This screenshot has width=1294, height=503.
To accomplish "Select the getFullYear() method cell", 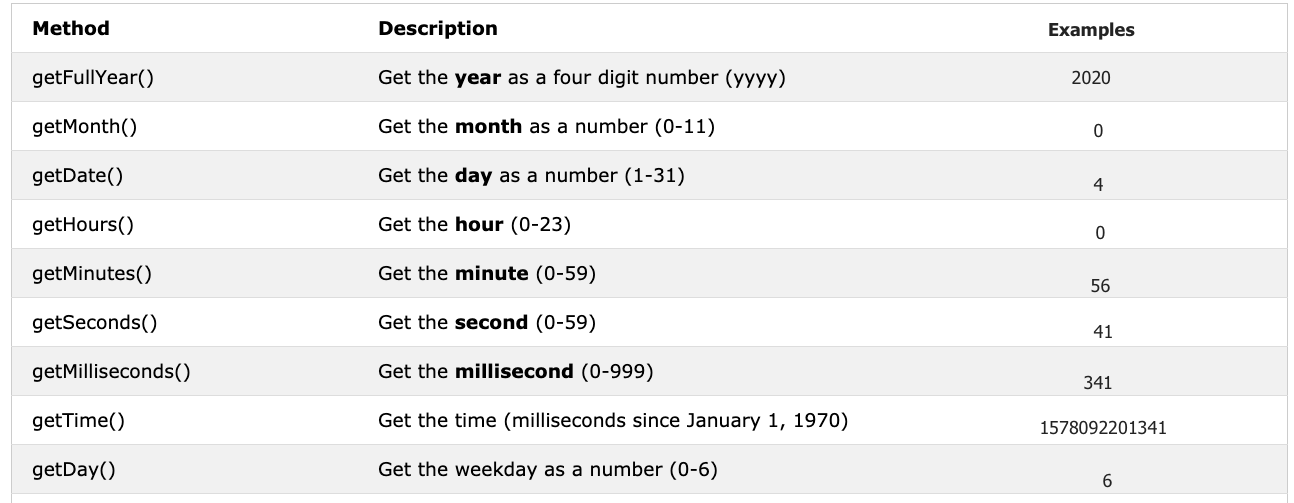I will pyautogui.click(x=93, y=78).
